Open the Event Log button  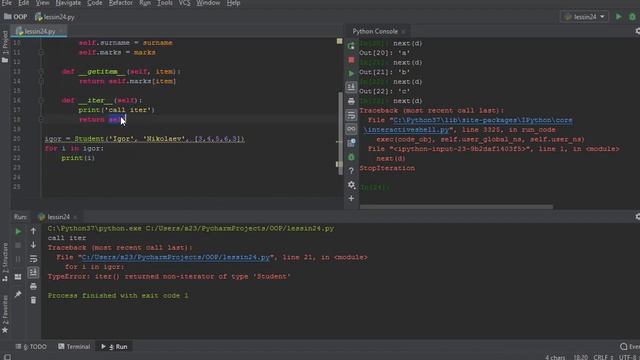629,347
